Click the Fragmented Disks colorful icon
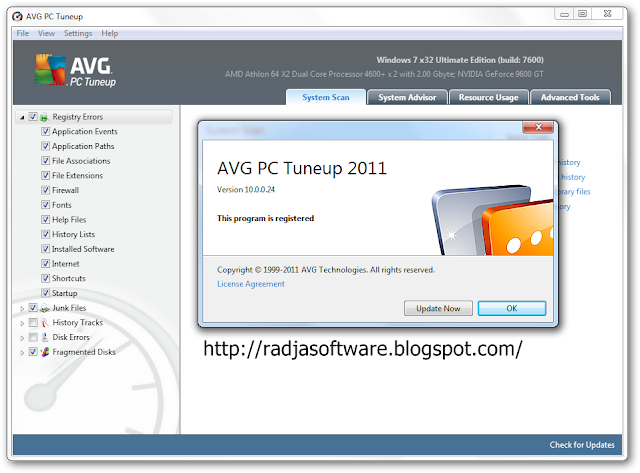 (x=44, y=352)
